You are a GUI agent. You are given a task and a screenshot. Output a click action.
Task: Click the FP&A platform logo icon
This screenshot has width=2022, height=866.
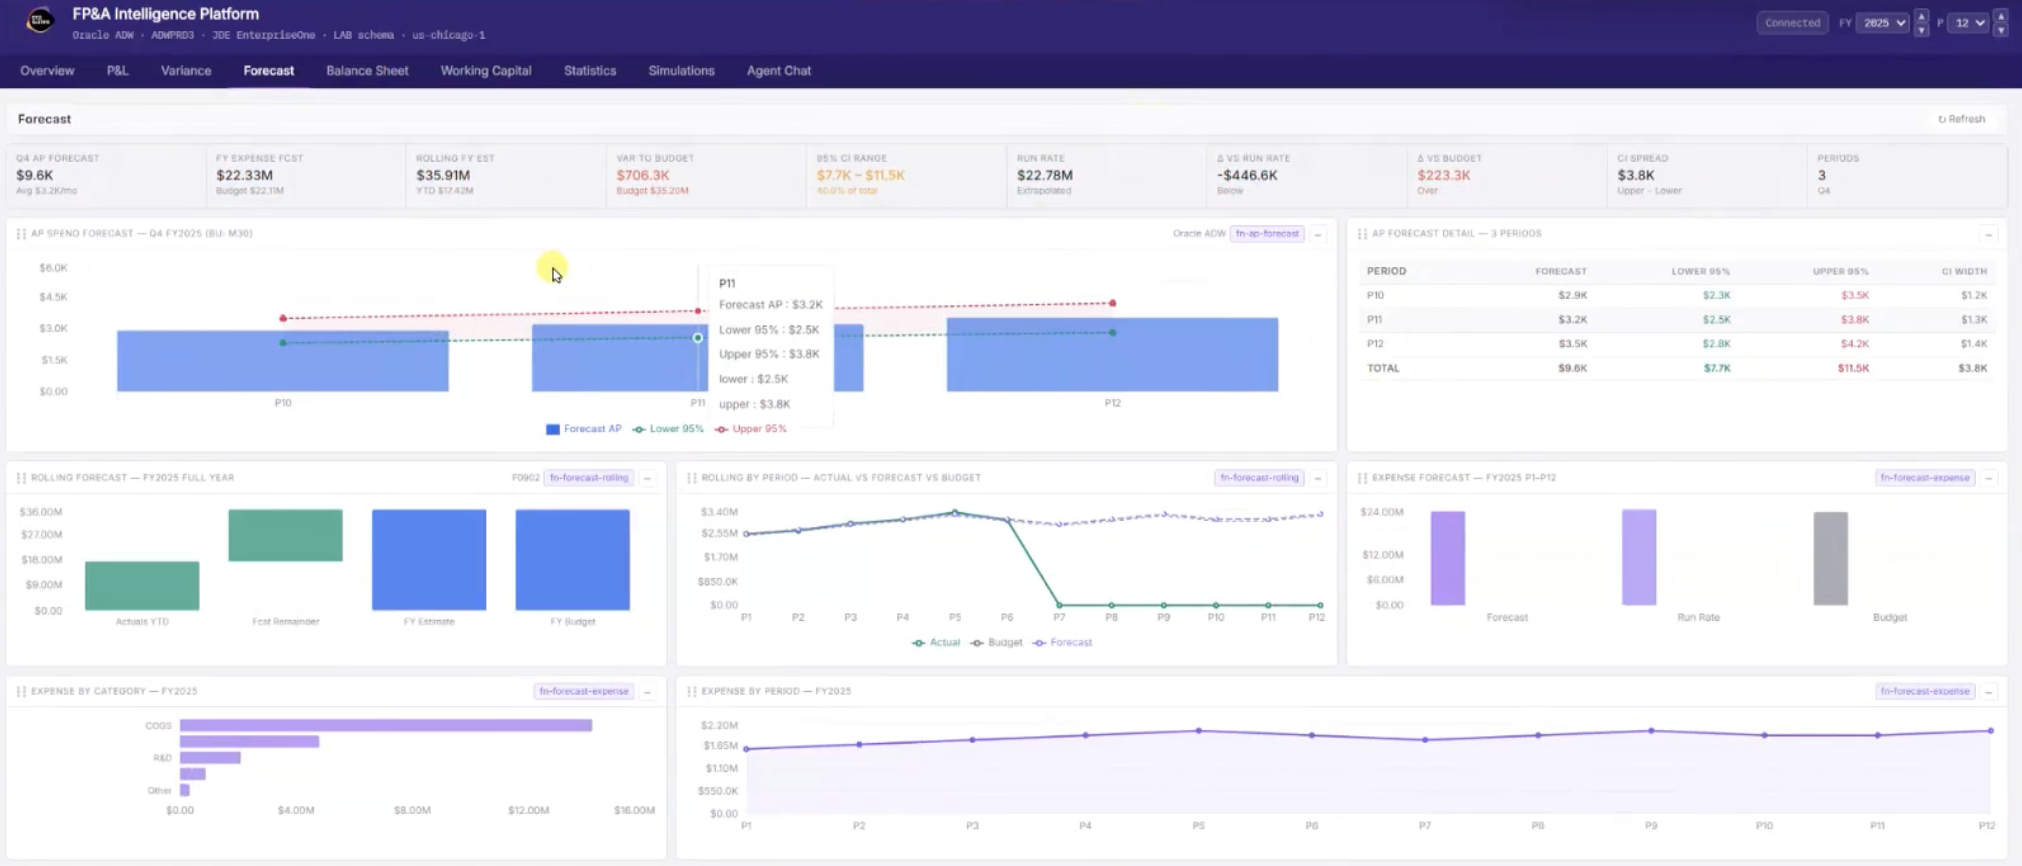40,21
